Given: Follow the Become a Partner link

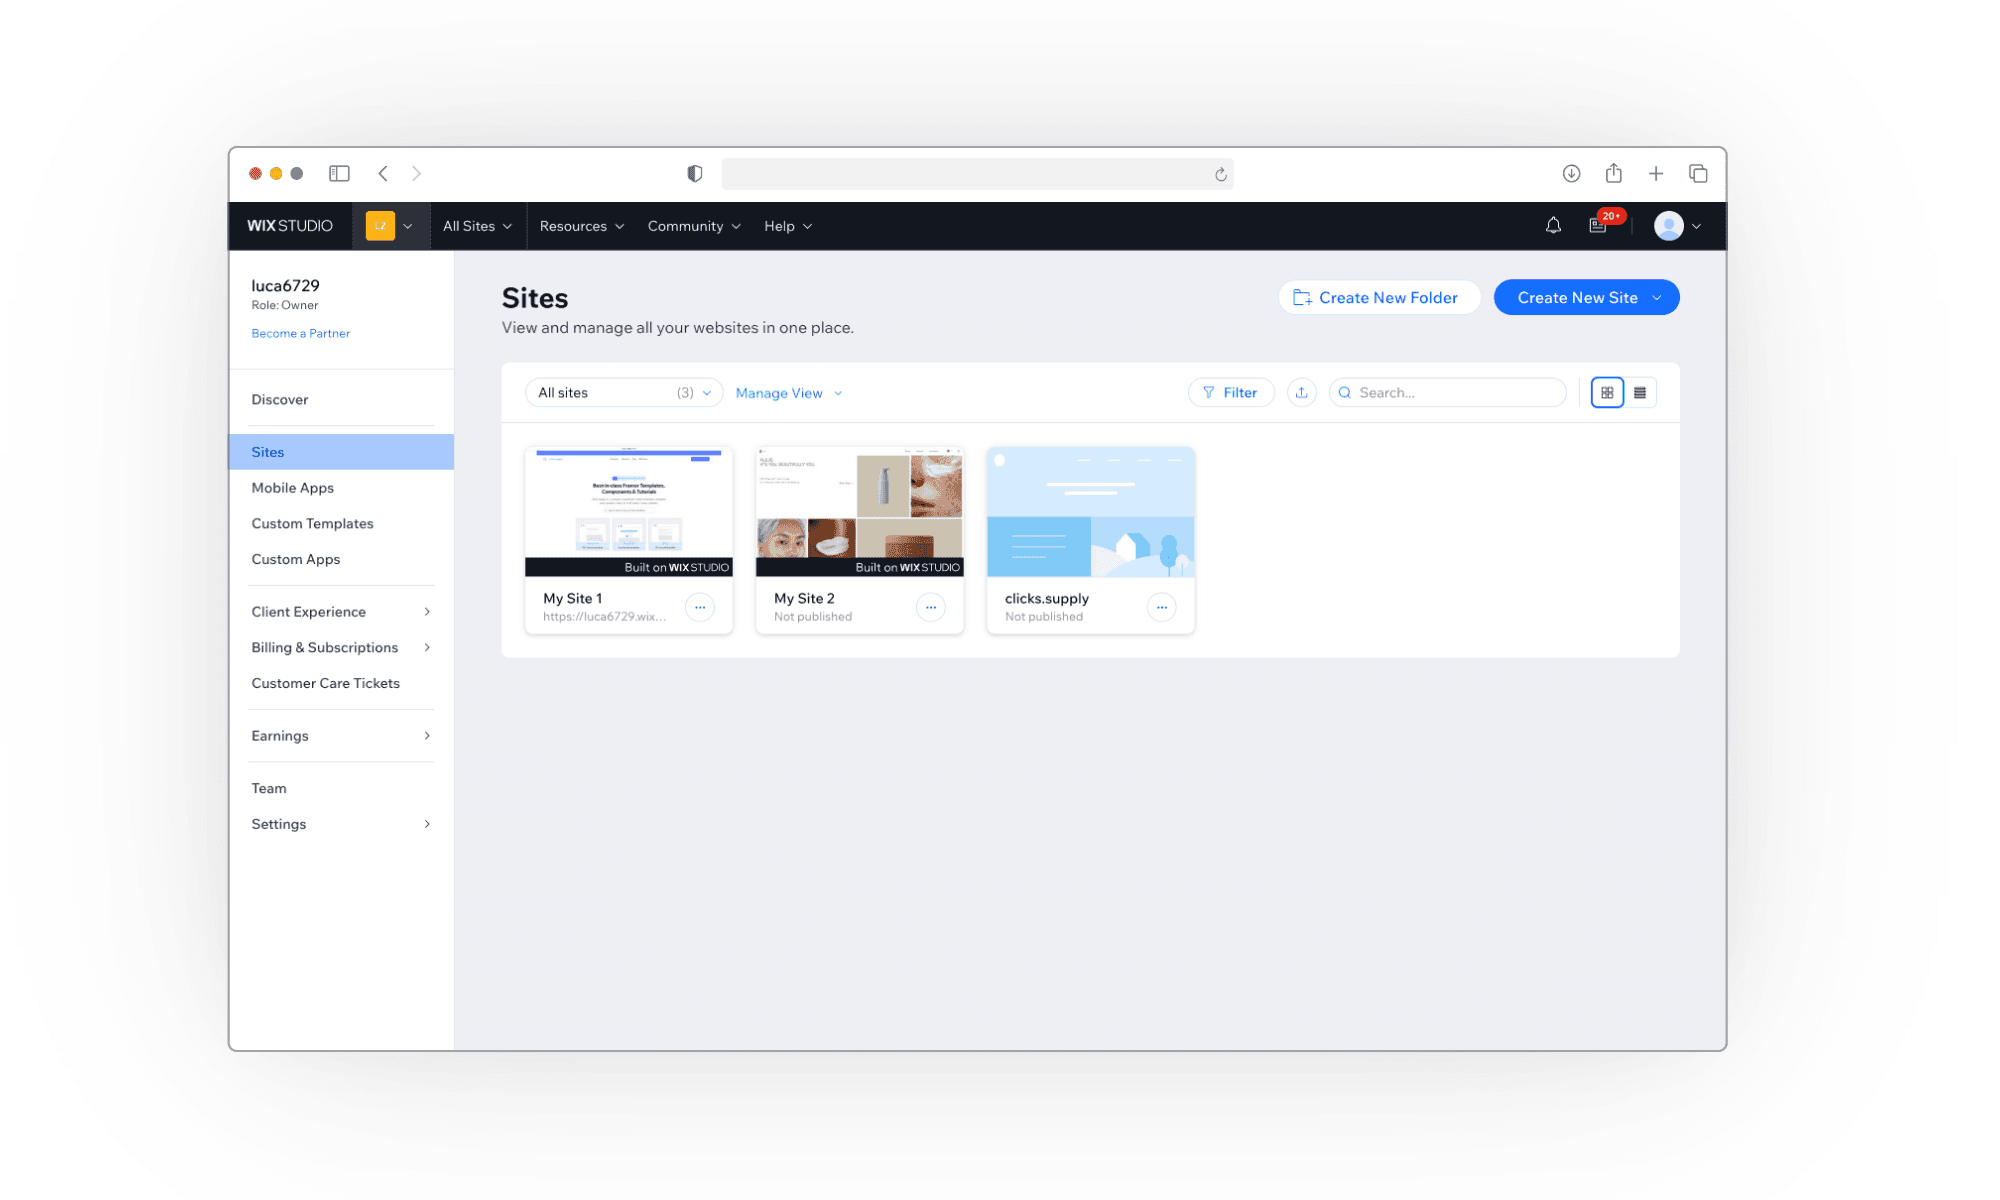Looking at the screenshot, I should coord(300,333).
